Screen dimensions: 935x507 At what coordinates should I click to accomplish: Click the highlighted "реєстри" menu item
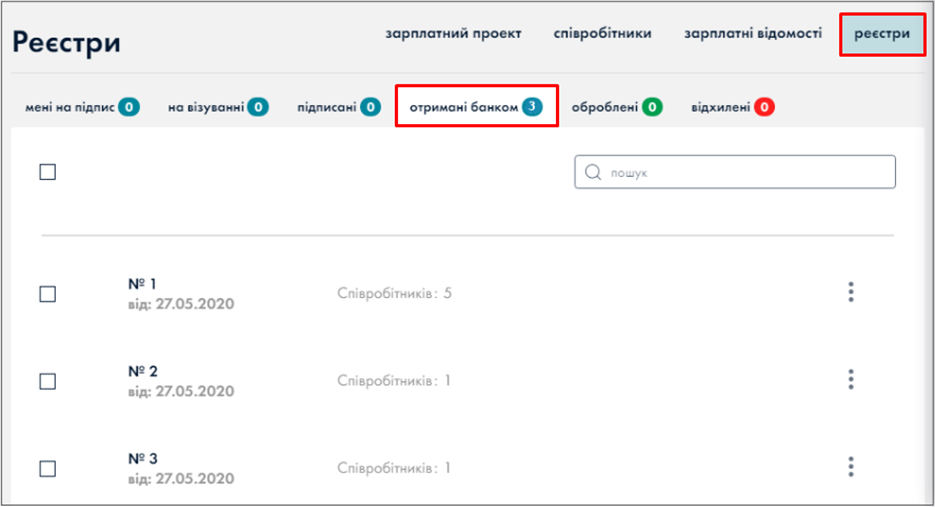[x=881, y=34]
